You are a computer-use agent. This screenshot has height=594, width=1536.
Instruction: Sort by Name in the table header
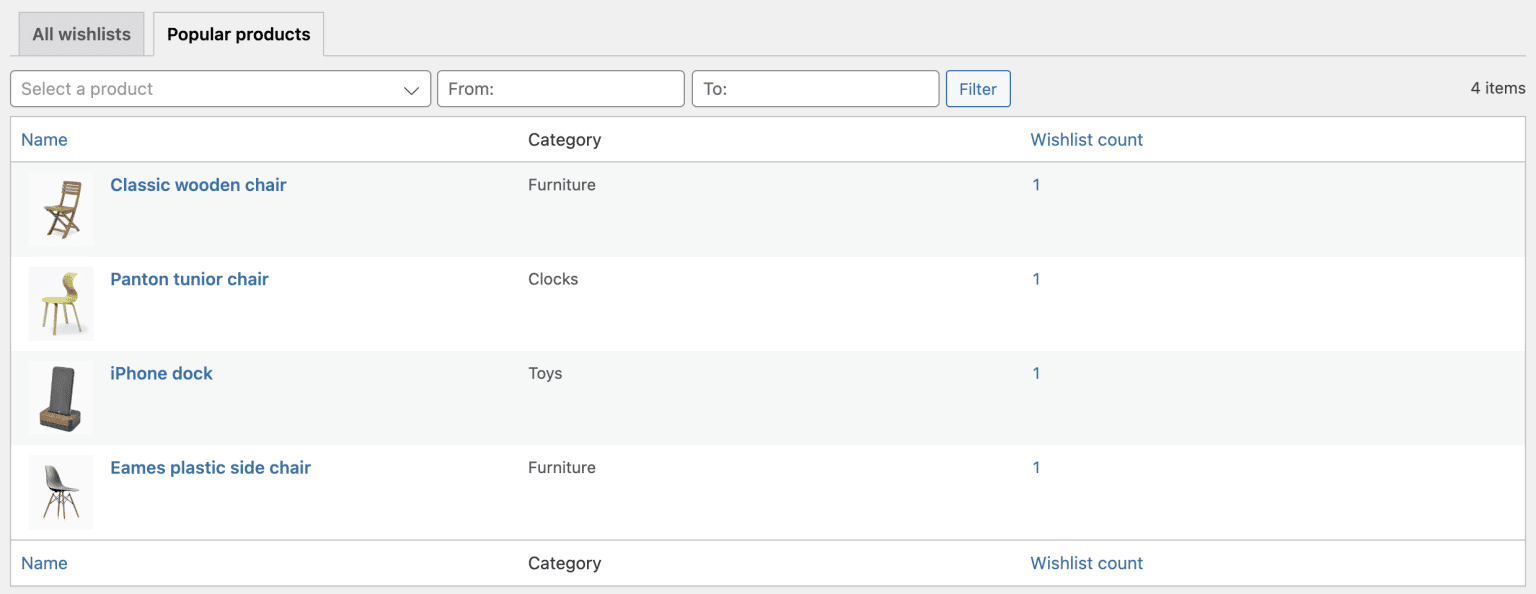pyautogui.click(x=44, y=140)
